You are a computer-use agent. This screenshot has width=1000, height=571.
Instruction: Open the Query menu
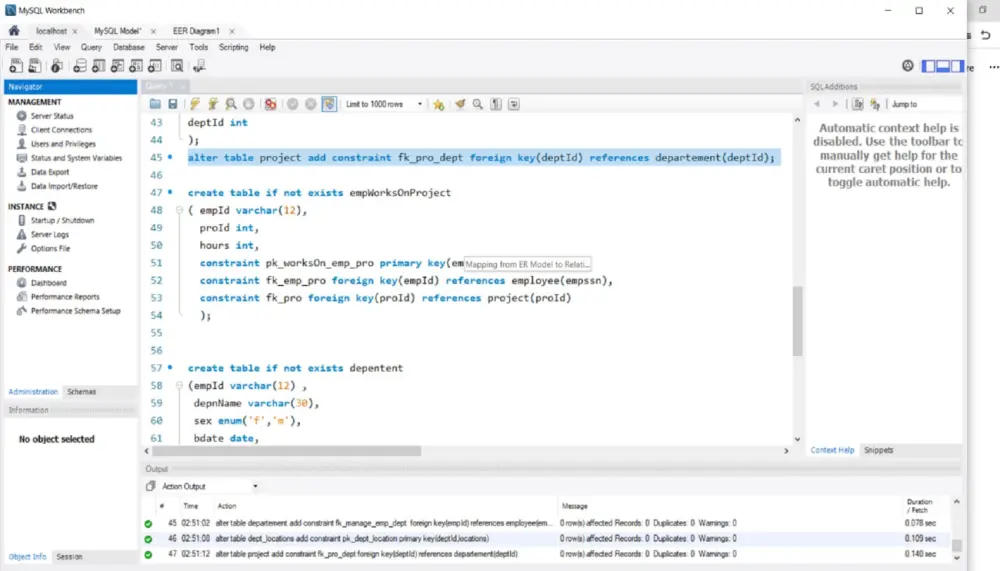pos(91,47)
